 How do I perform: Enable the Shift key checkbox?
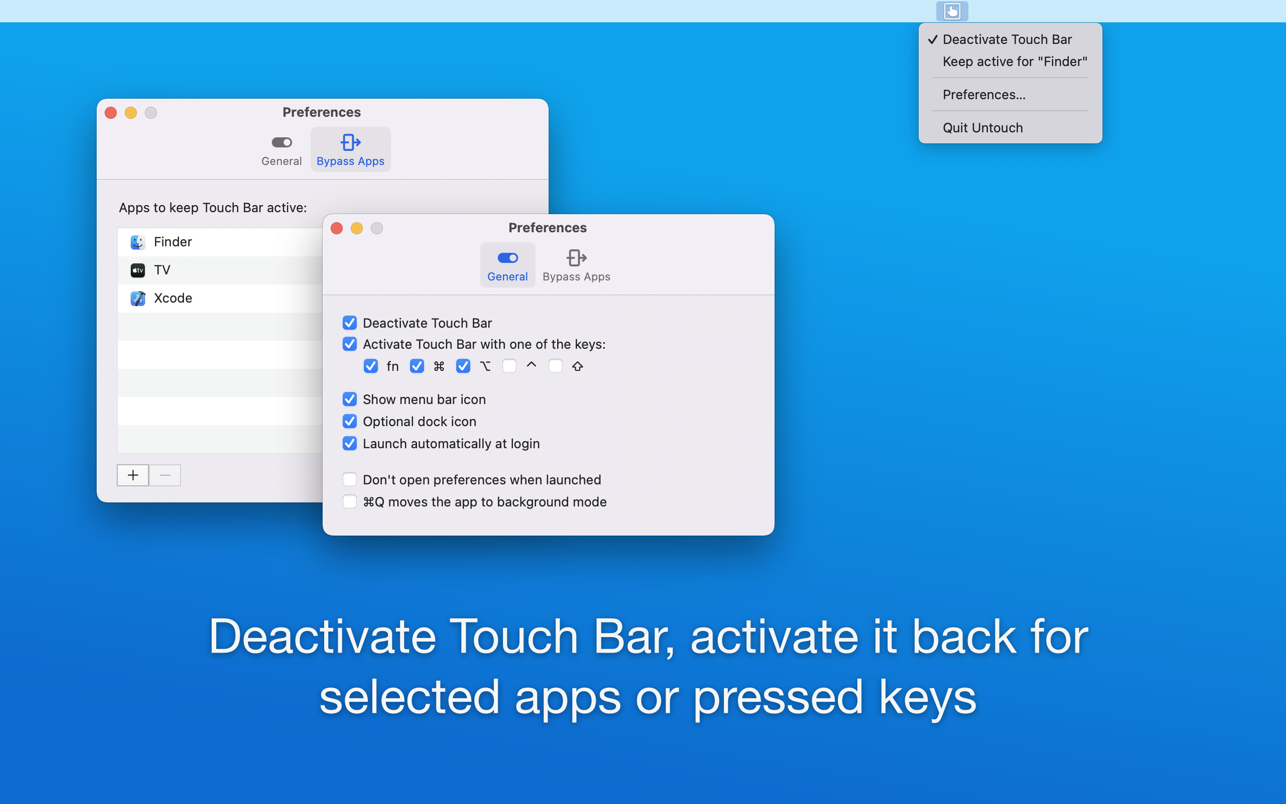(555, 366)
